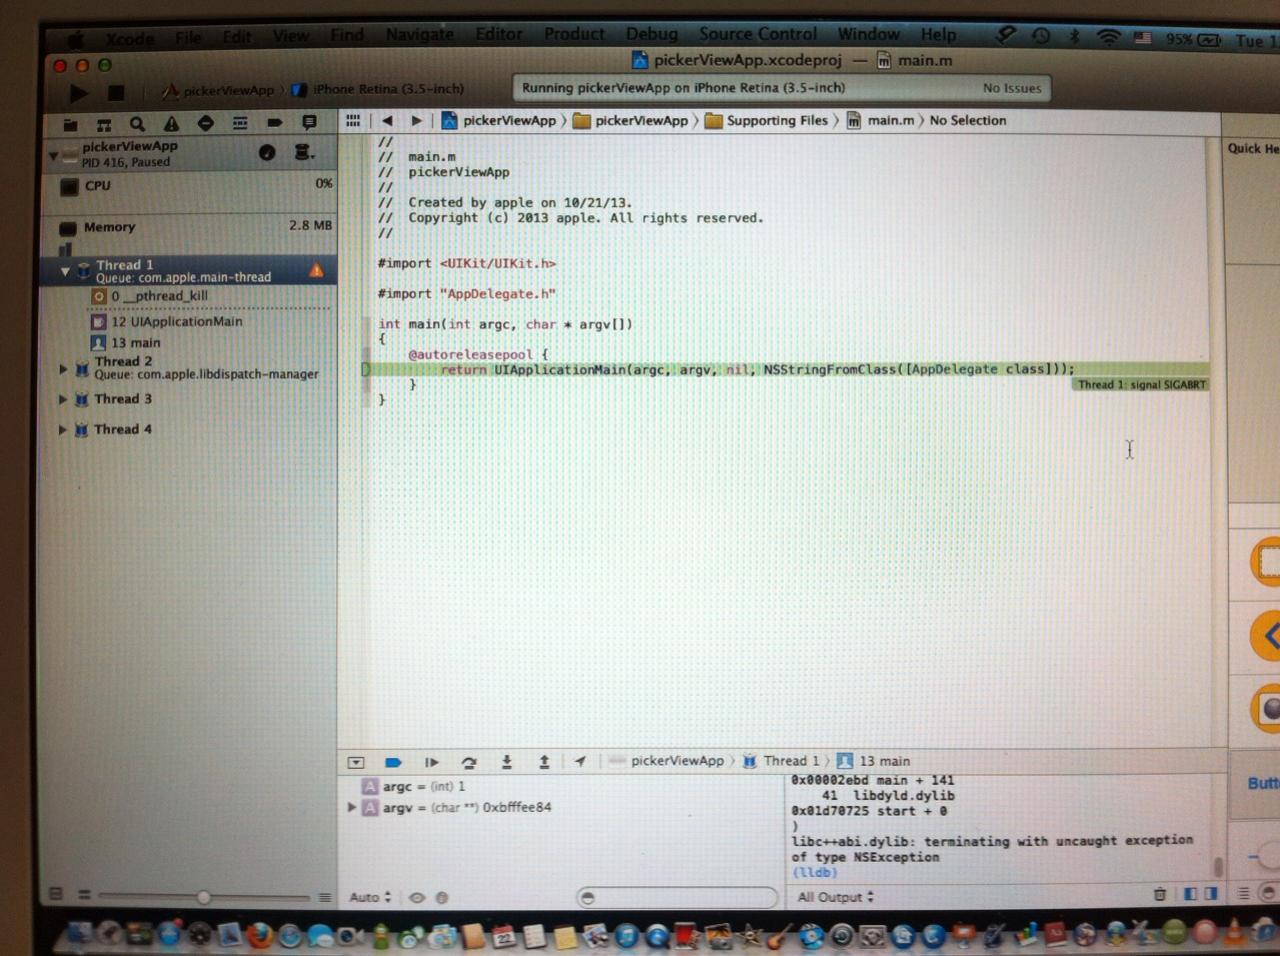Open the File menu
The image size is (1280, 956).
[x=188, y=38]
